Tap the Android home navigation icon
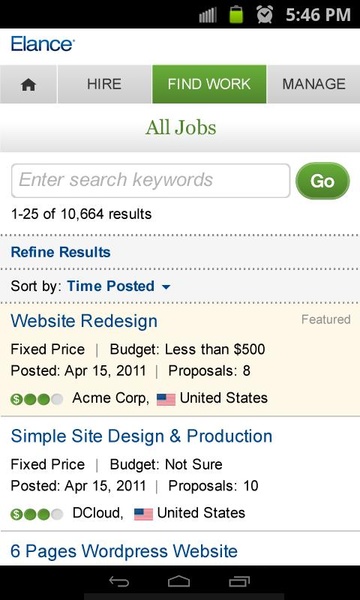Screen dimensions: 360x600 pos(179,582)
